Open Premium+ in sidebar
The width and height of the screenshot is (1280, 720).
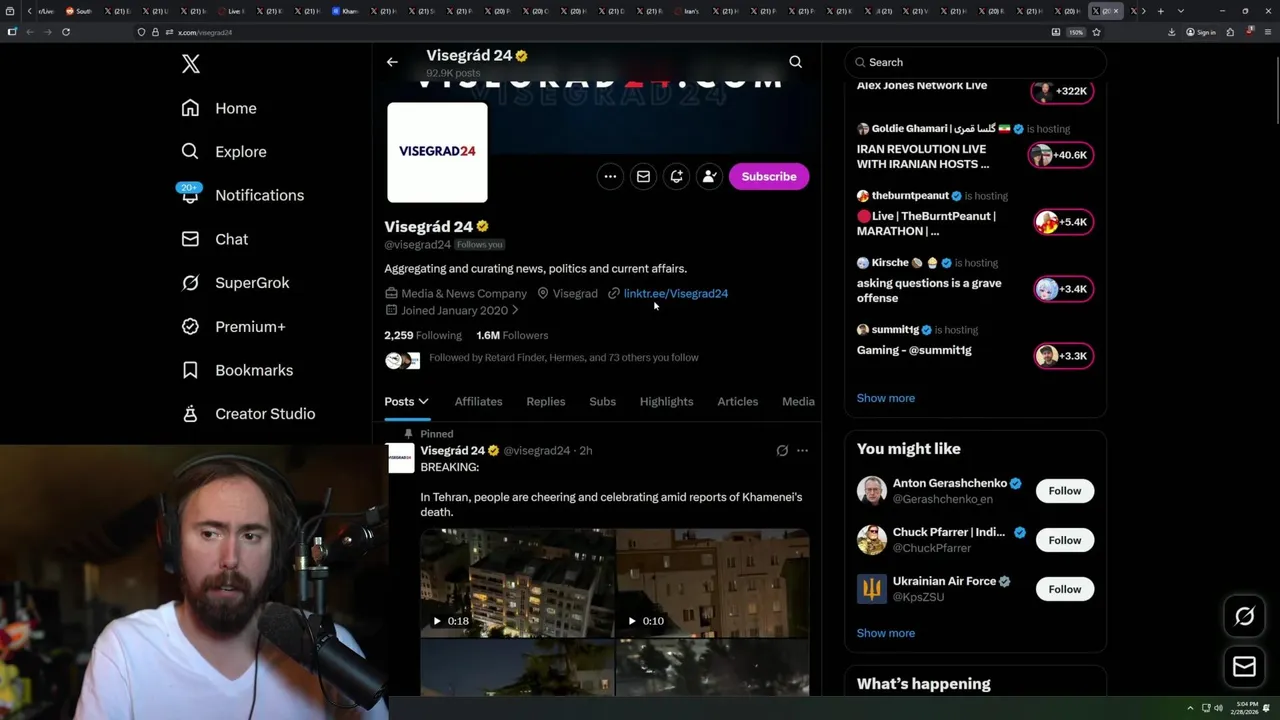coord(233,326)
